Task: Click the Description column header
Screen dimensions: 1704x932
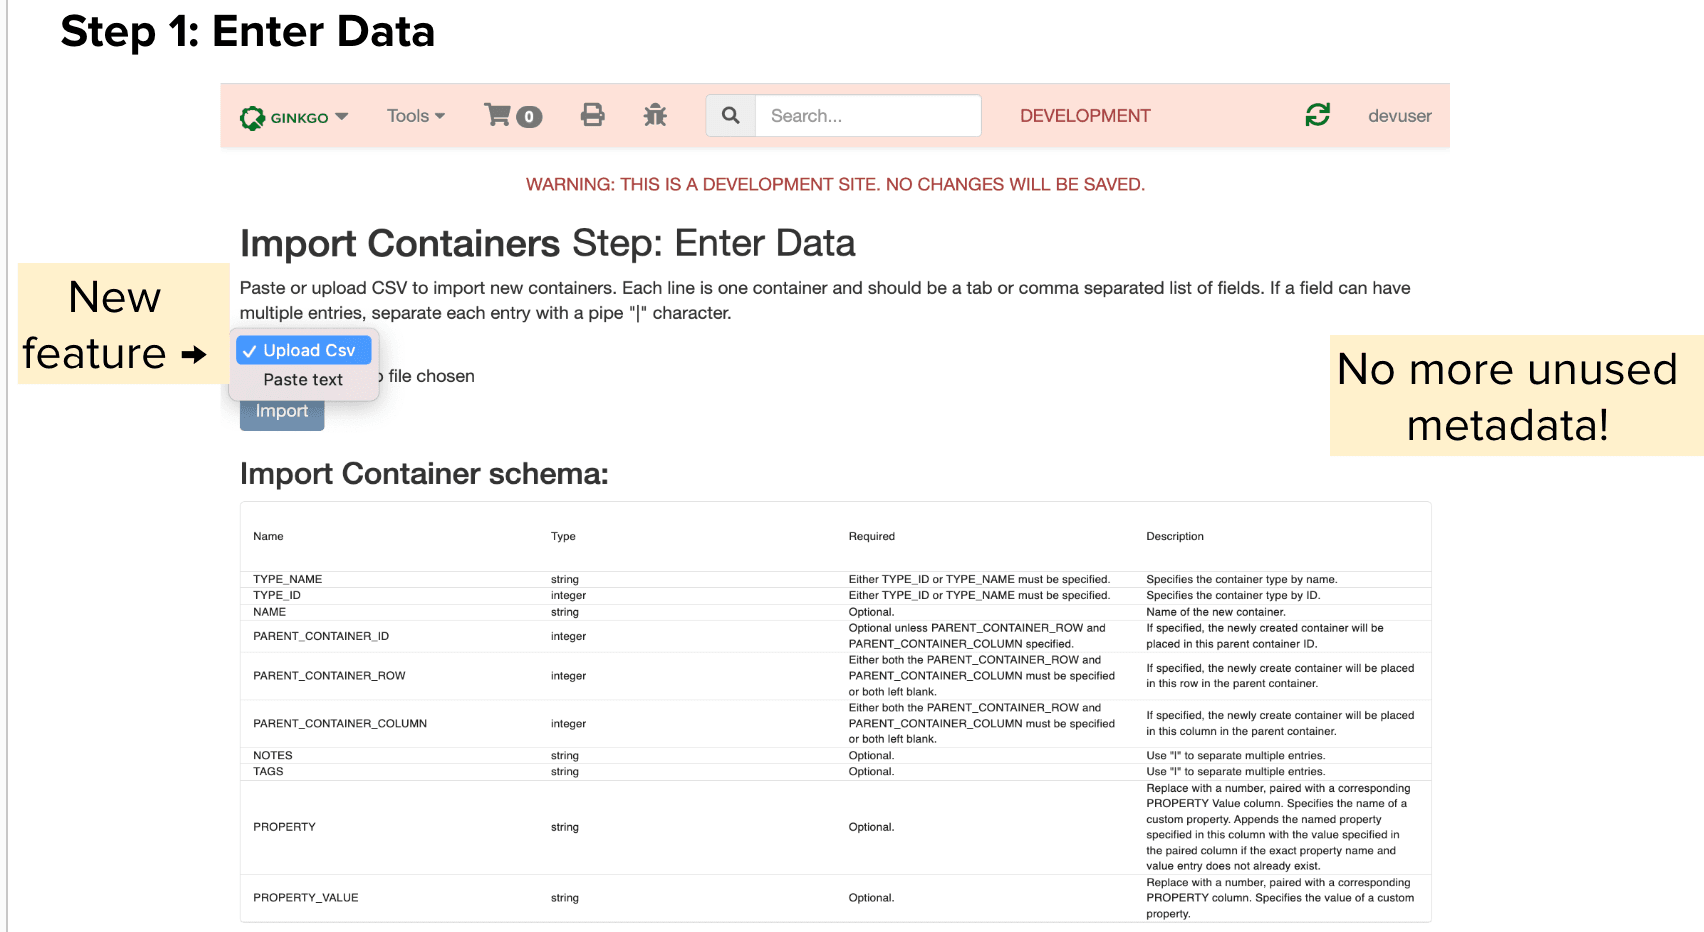Action: tap(1174, 537)
